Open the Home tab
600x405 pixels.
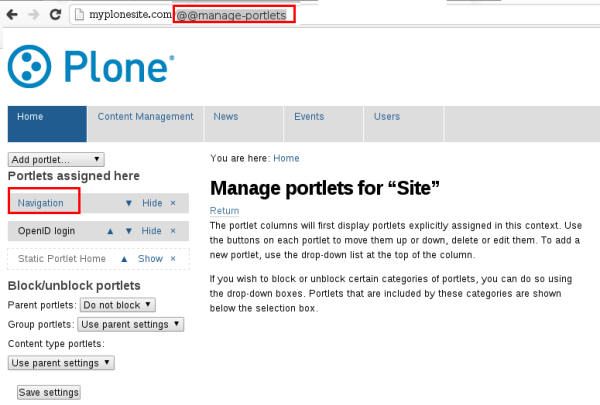pyautogui.click(x=47, y=124)
